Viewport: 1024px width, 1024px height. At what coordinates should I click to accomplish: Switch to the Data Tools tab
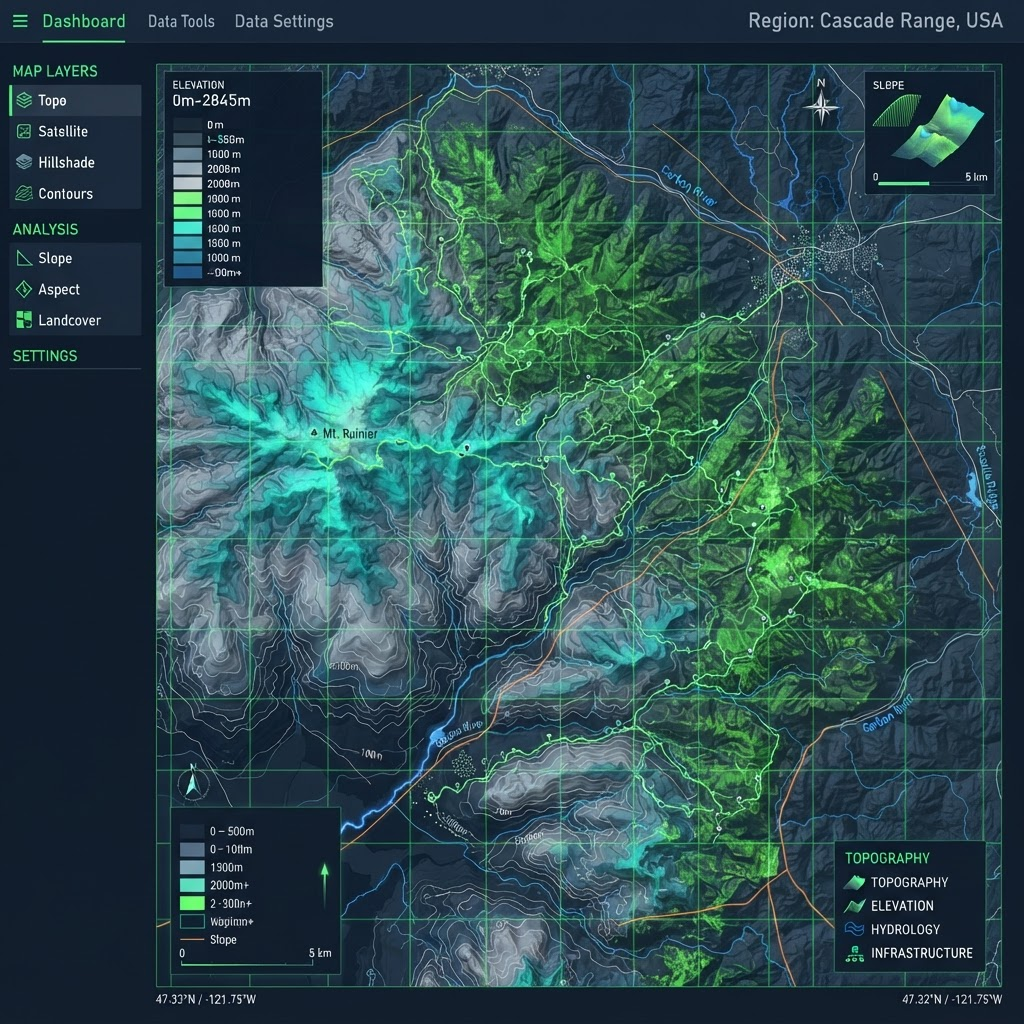181,22
